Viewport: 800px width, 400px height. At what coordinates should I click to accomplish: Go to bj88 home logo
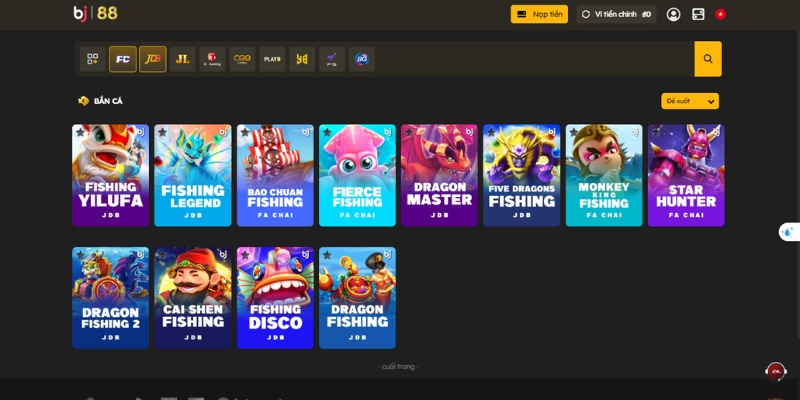(x=95, y=14)
